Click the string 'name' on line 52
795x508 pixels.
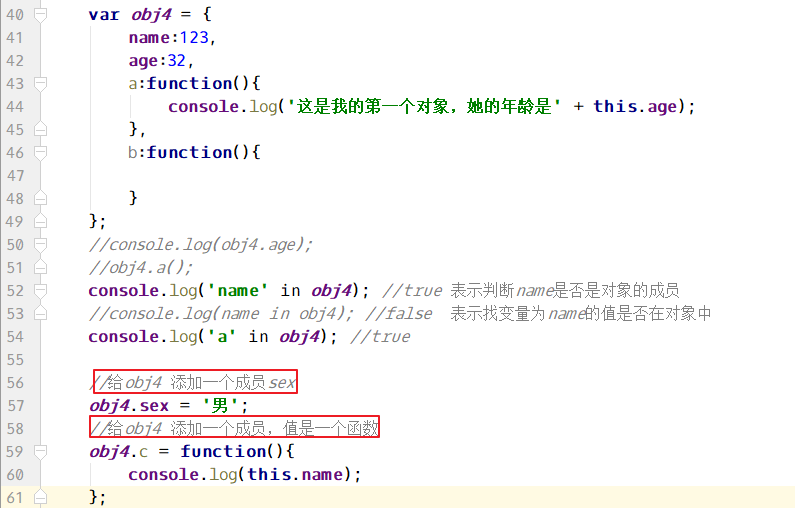[238, 291]
